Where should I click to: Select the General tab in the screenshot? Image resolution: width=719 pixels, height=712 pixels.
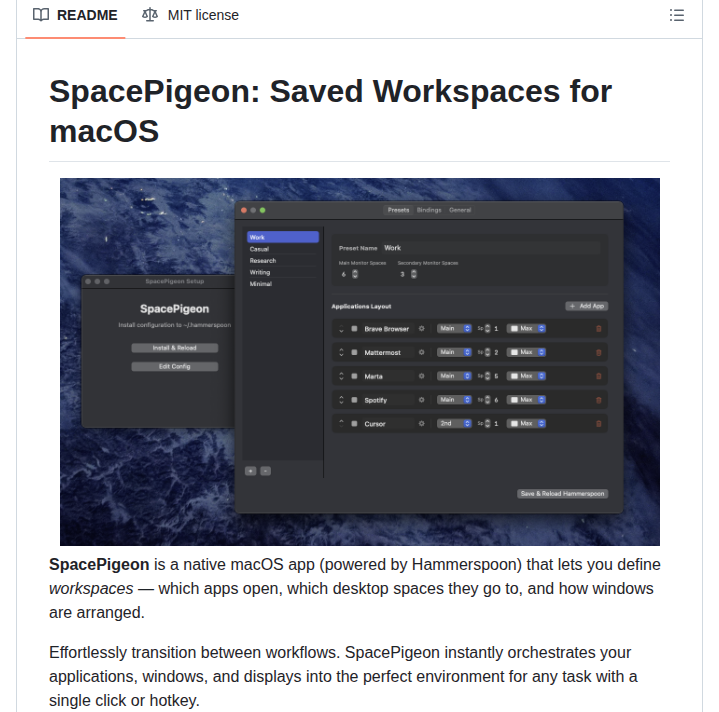tap(460, 210)
